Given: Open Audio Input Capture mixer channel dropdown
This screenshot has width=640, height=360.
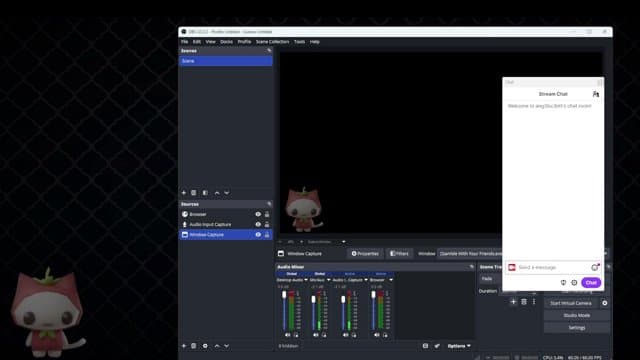Looking at the screenshot, I should [366, 280].
